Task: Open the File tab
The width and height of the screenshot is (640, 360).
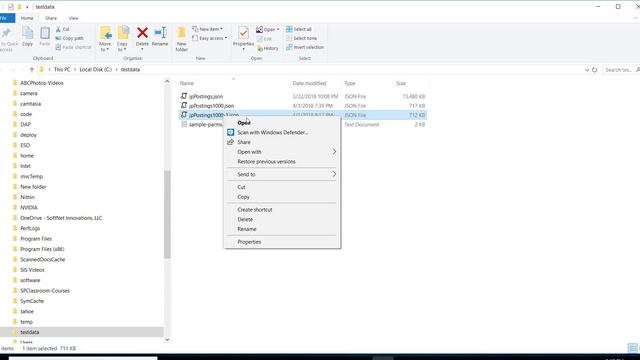Action: (x=6, y=18)
